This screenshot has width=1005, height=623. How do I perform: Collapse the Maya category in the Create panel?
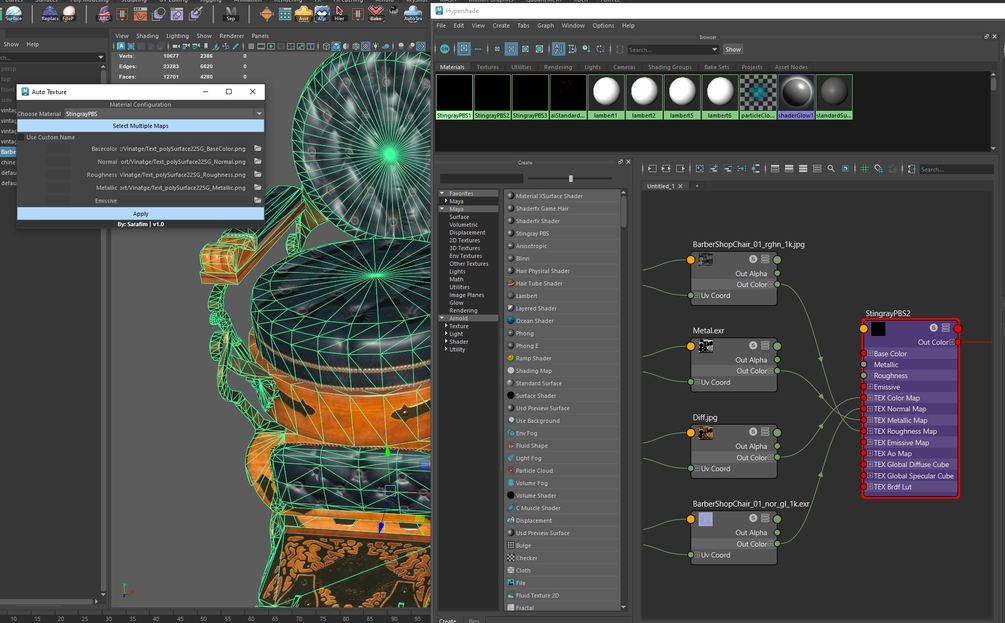(x=454, y=209)
